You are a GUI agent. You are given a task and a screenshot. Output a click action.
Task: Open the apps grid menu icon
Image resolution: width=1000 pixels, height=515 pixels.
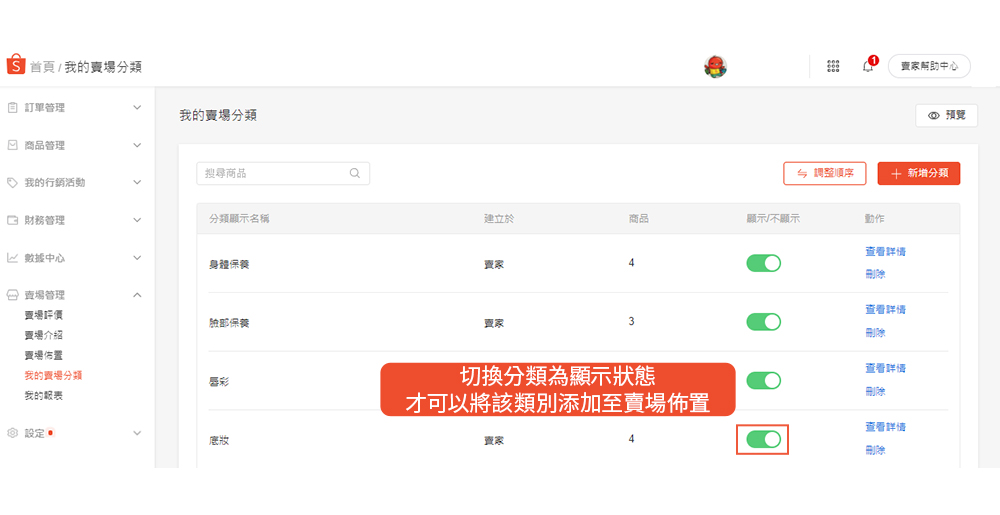(833, 66)
